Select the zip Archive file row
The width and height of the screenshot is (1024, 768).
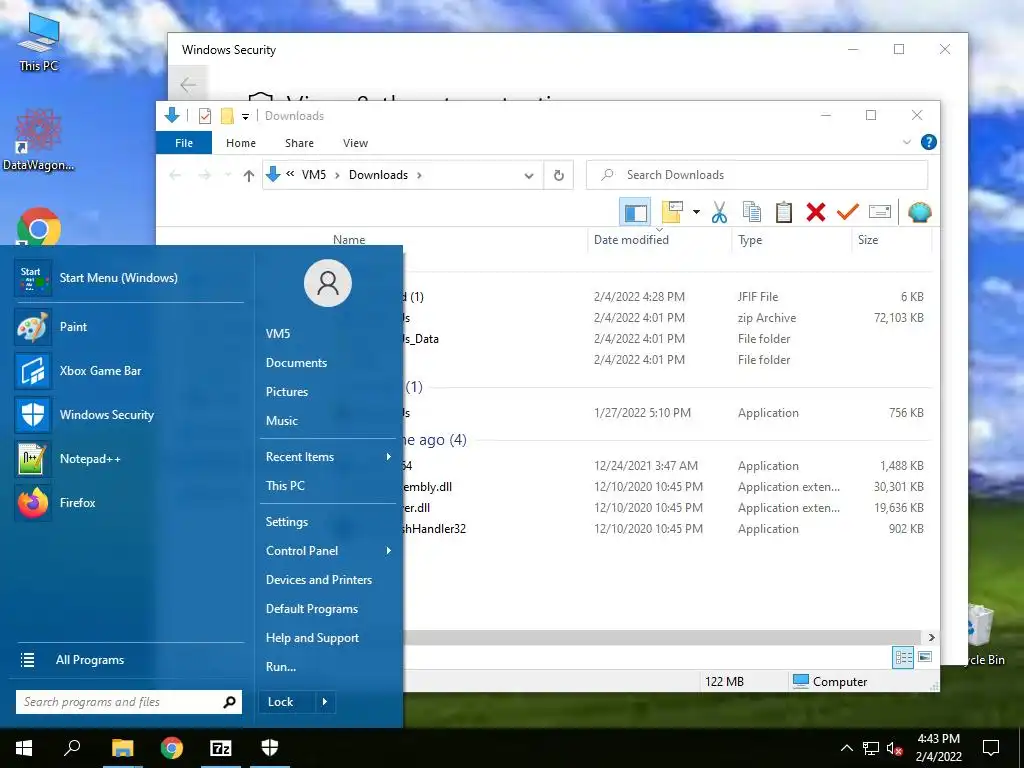(662, 318)
